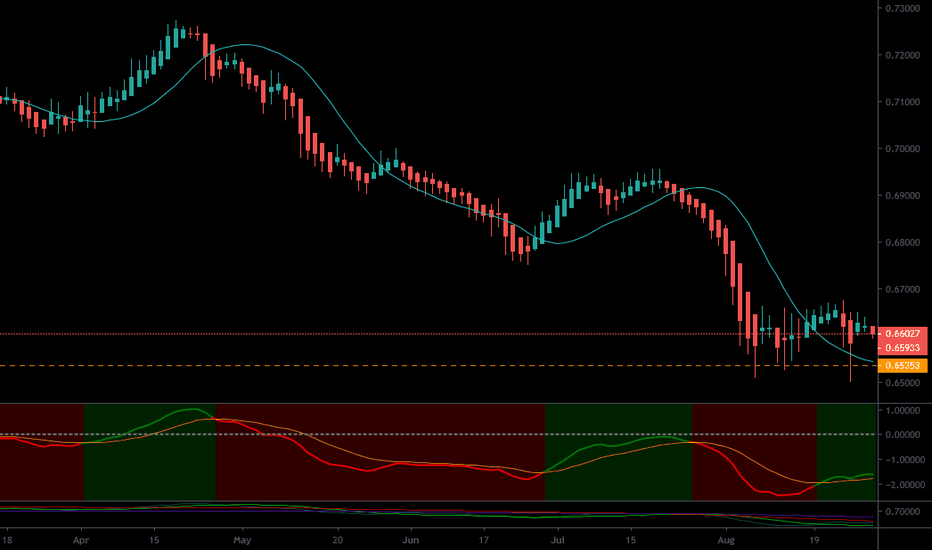This screenshot has height=550, width=932.
Task: Click the 0.71000 price axis value
Action: (904, 102)
